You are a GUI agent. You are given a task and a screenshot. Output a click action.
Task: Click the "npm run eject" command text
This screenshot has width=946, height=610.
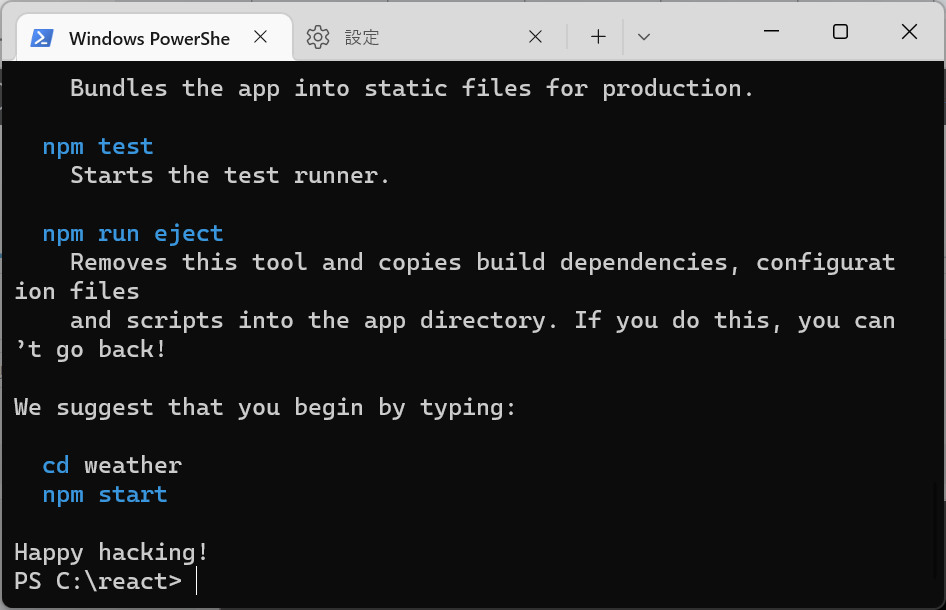(x=133, y=233)
